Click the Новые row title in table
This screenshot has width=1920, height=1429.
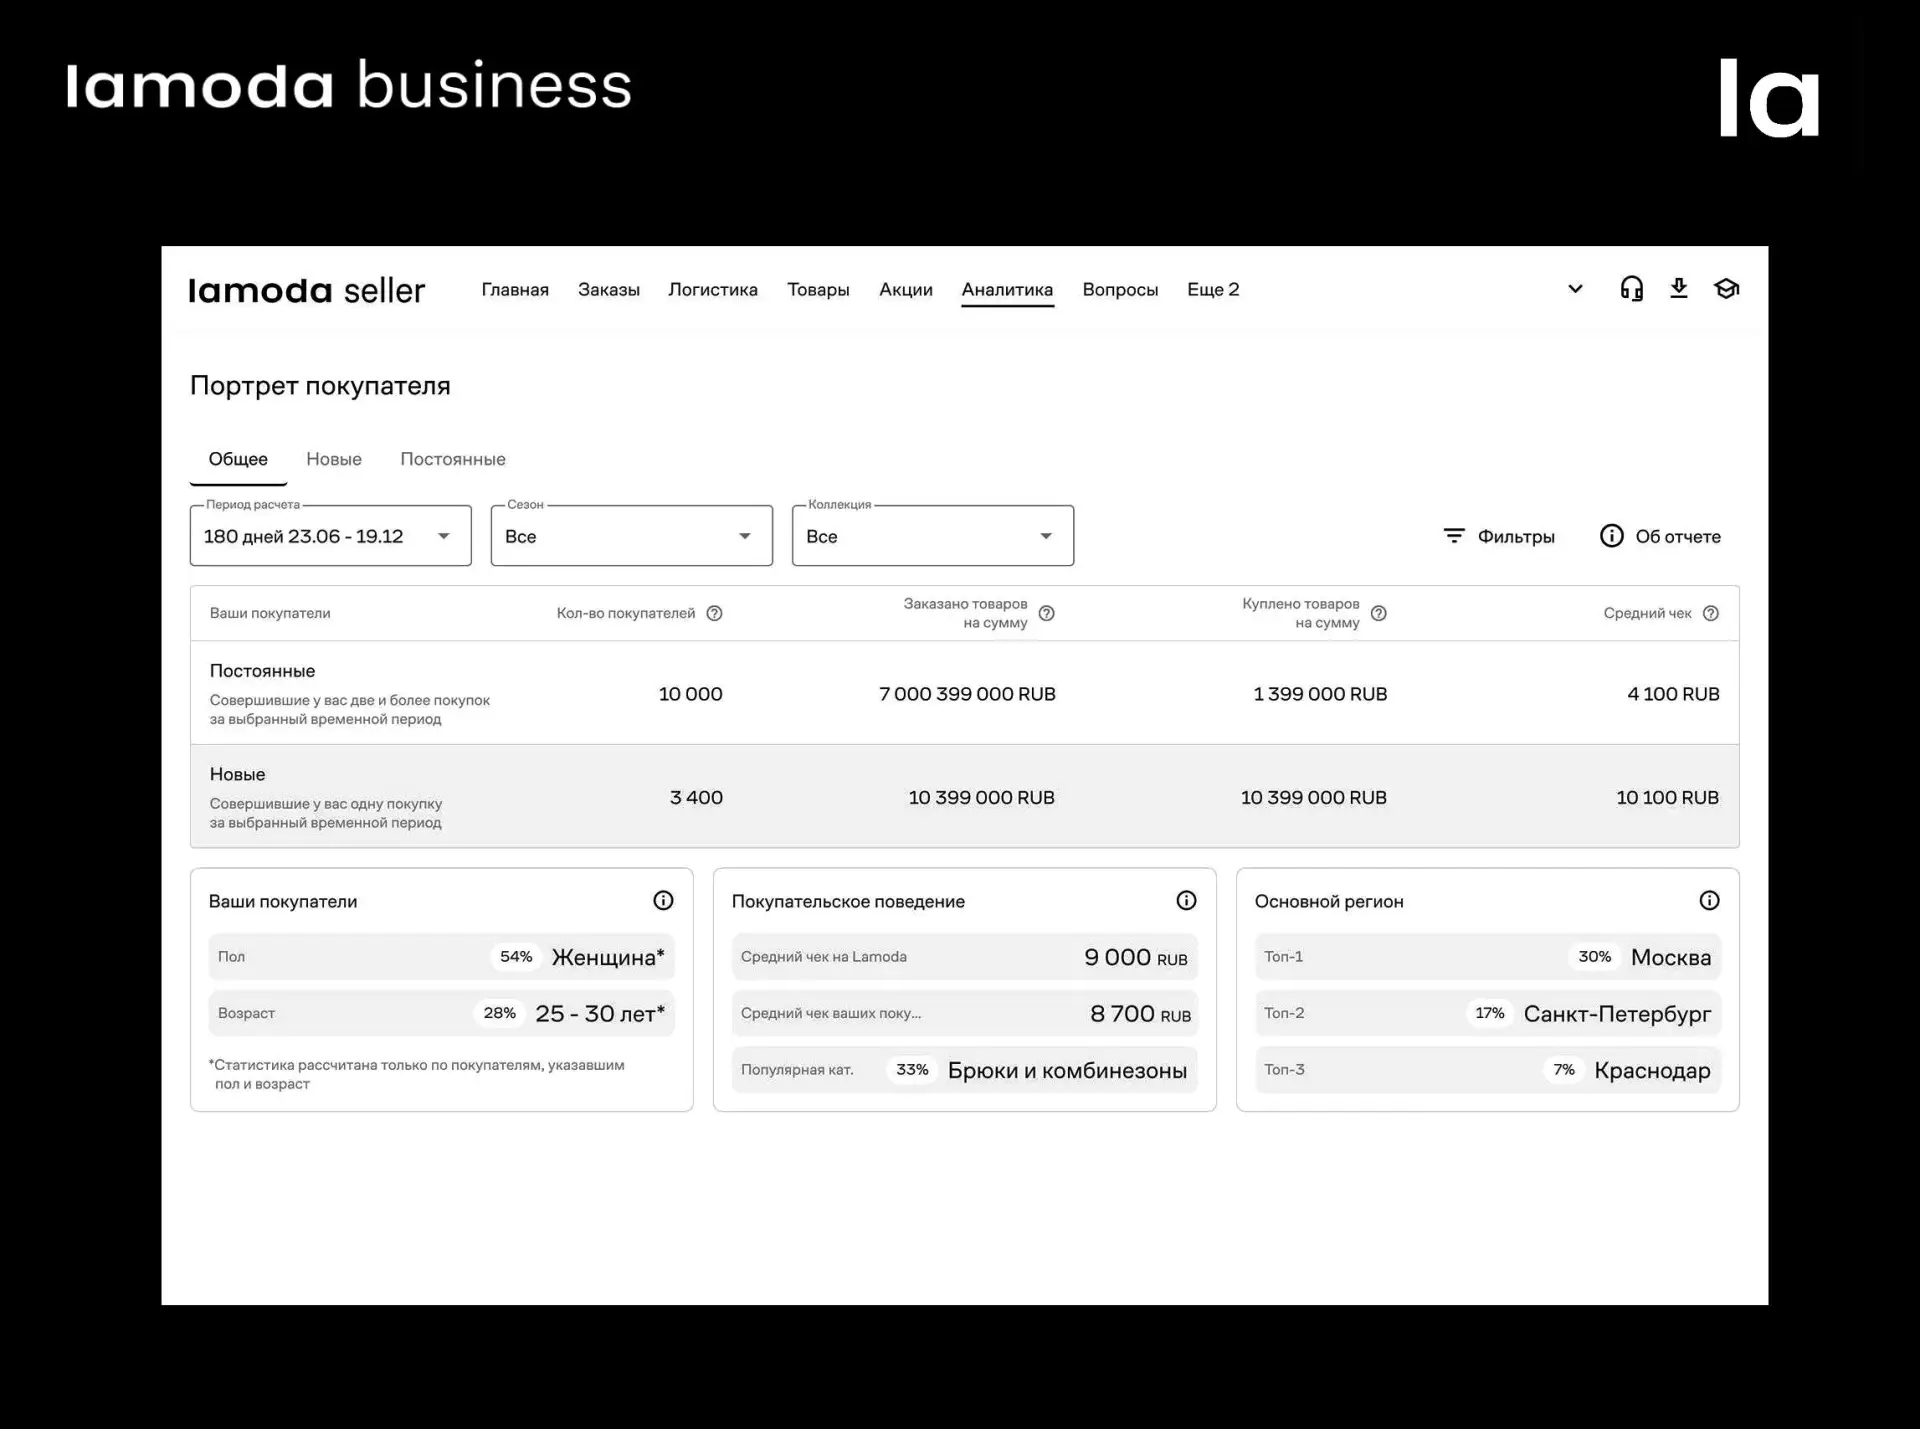click(x=237, y=774)
